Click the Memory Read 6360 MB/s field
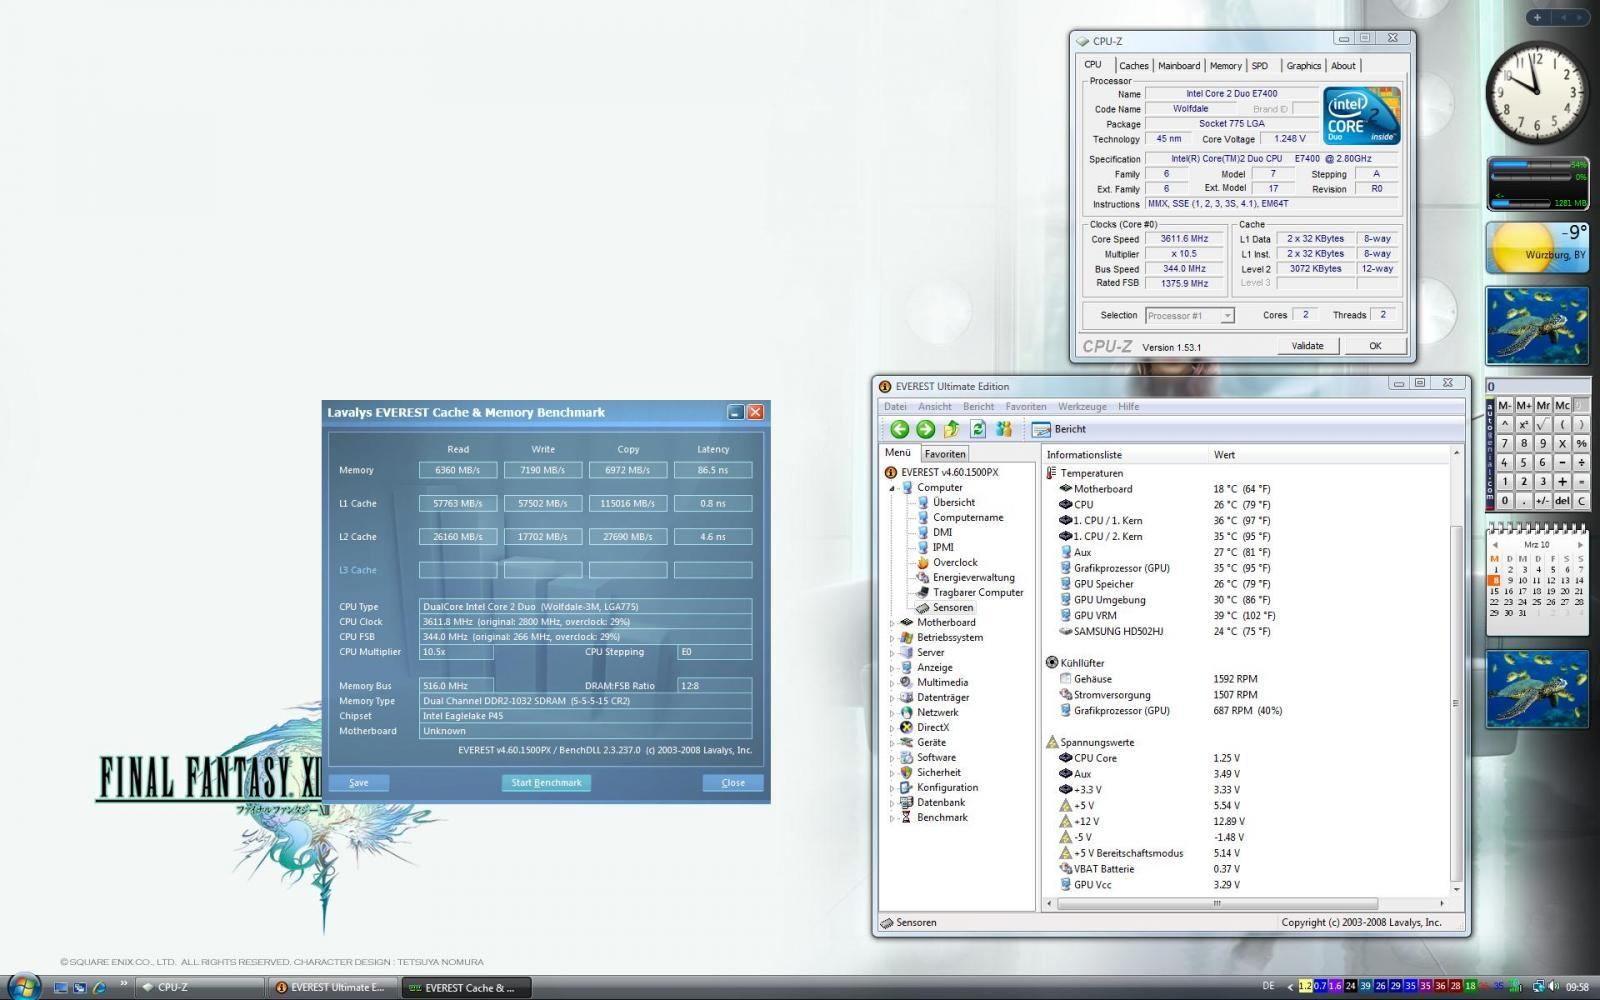1600x1000 pixels. (x=458, y=470)
